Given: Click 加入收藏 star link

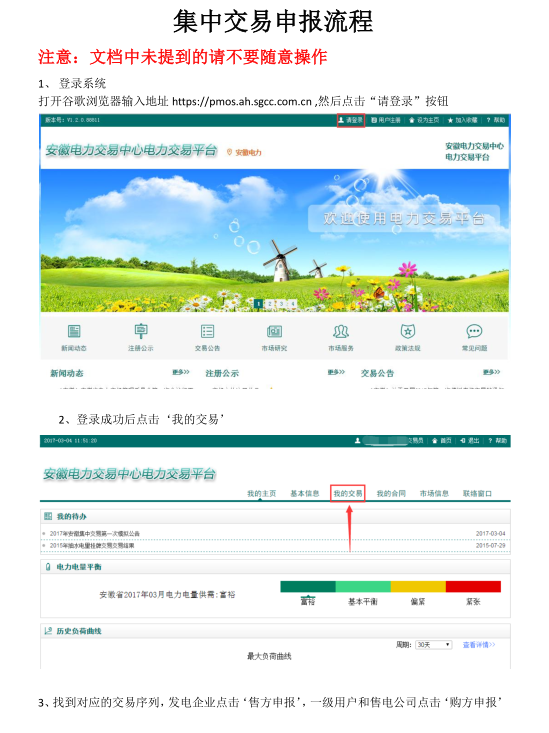Looking at the screenshot, I should 462,120.
